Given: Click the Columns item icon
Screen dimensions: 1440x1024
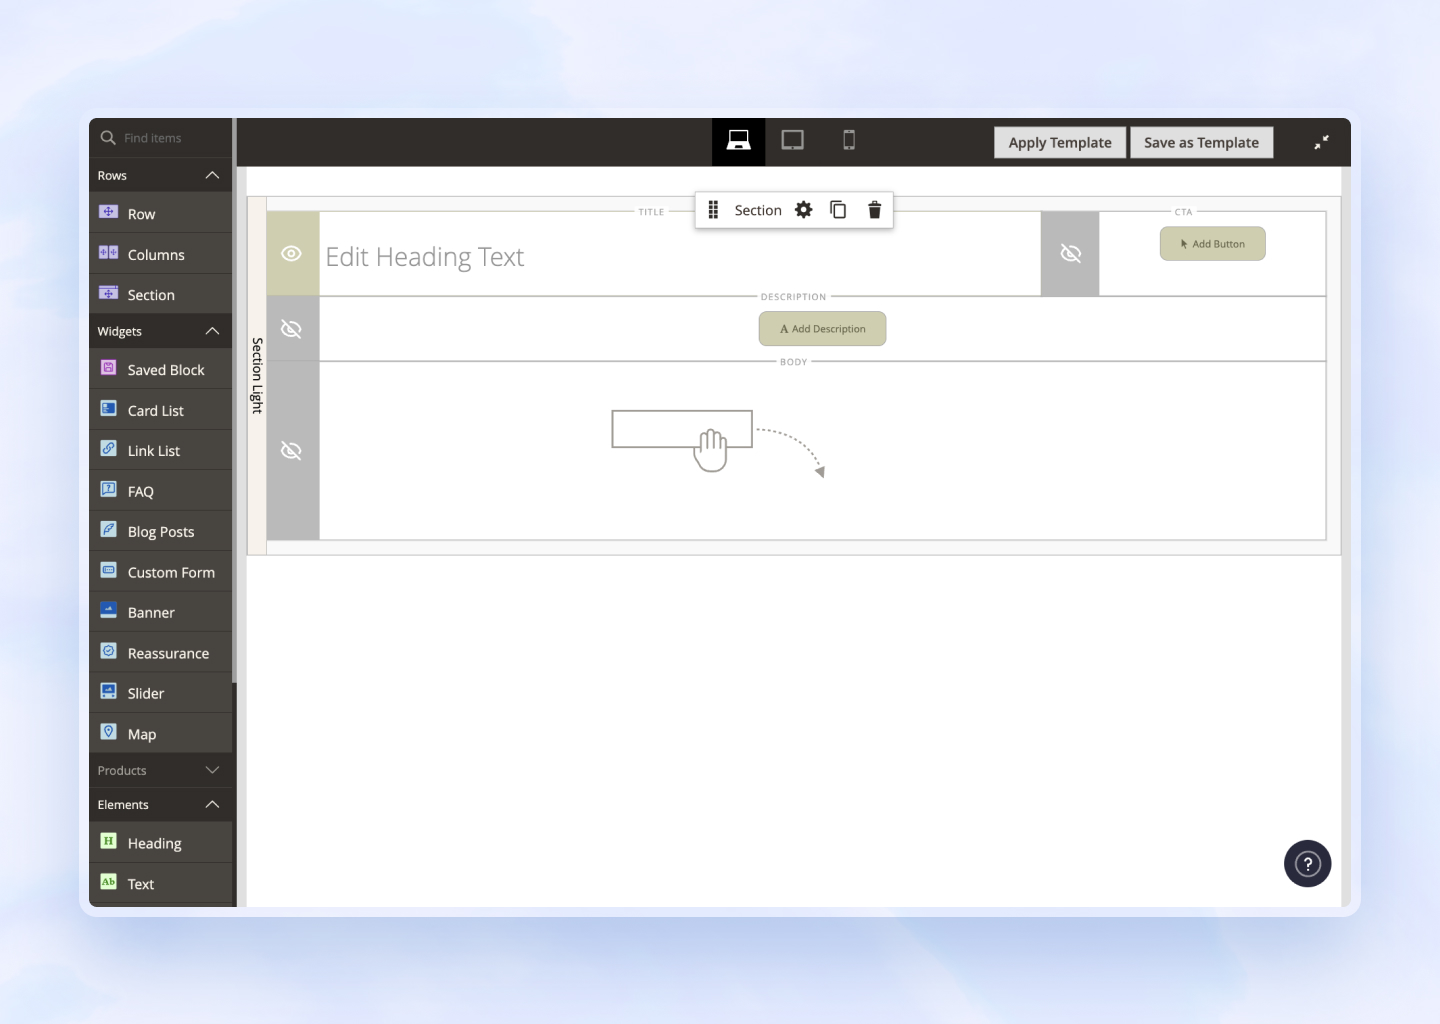Looking at the screenshot, I should point(109,253).
